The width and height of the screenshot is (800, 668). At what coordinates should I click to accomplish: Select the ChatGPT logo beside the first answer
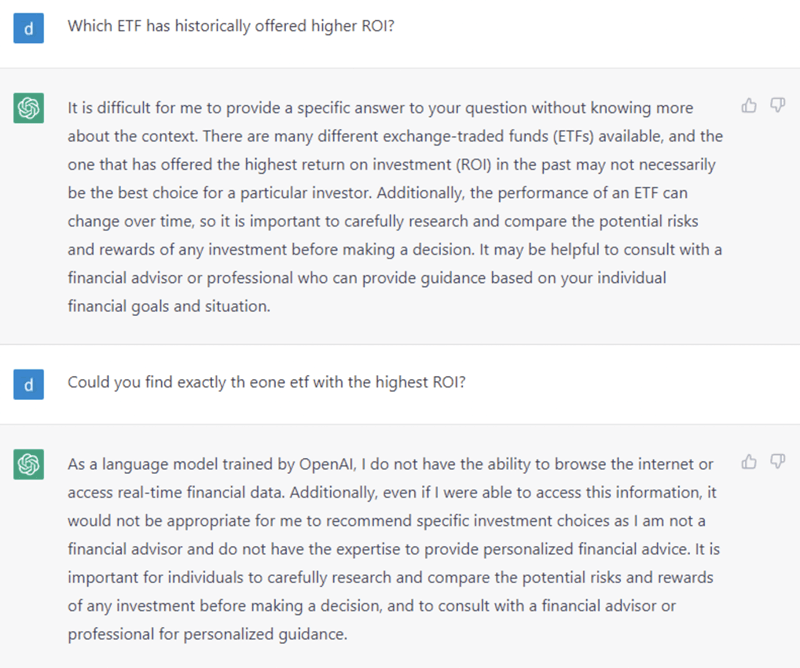point(29,108)
